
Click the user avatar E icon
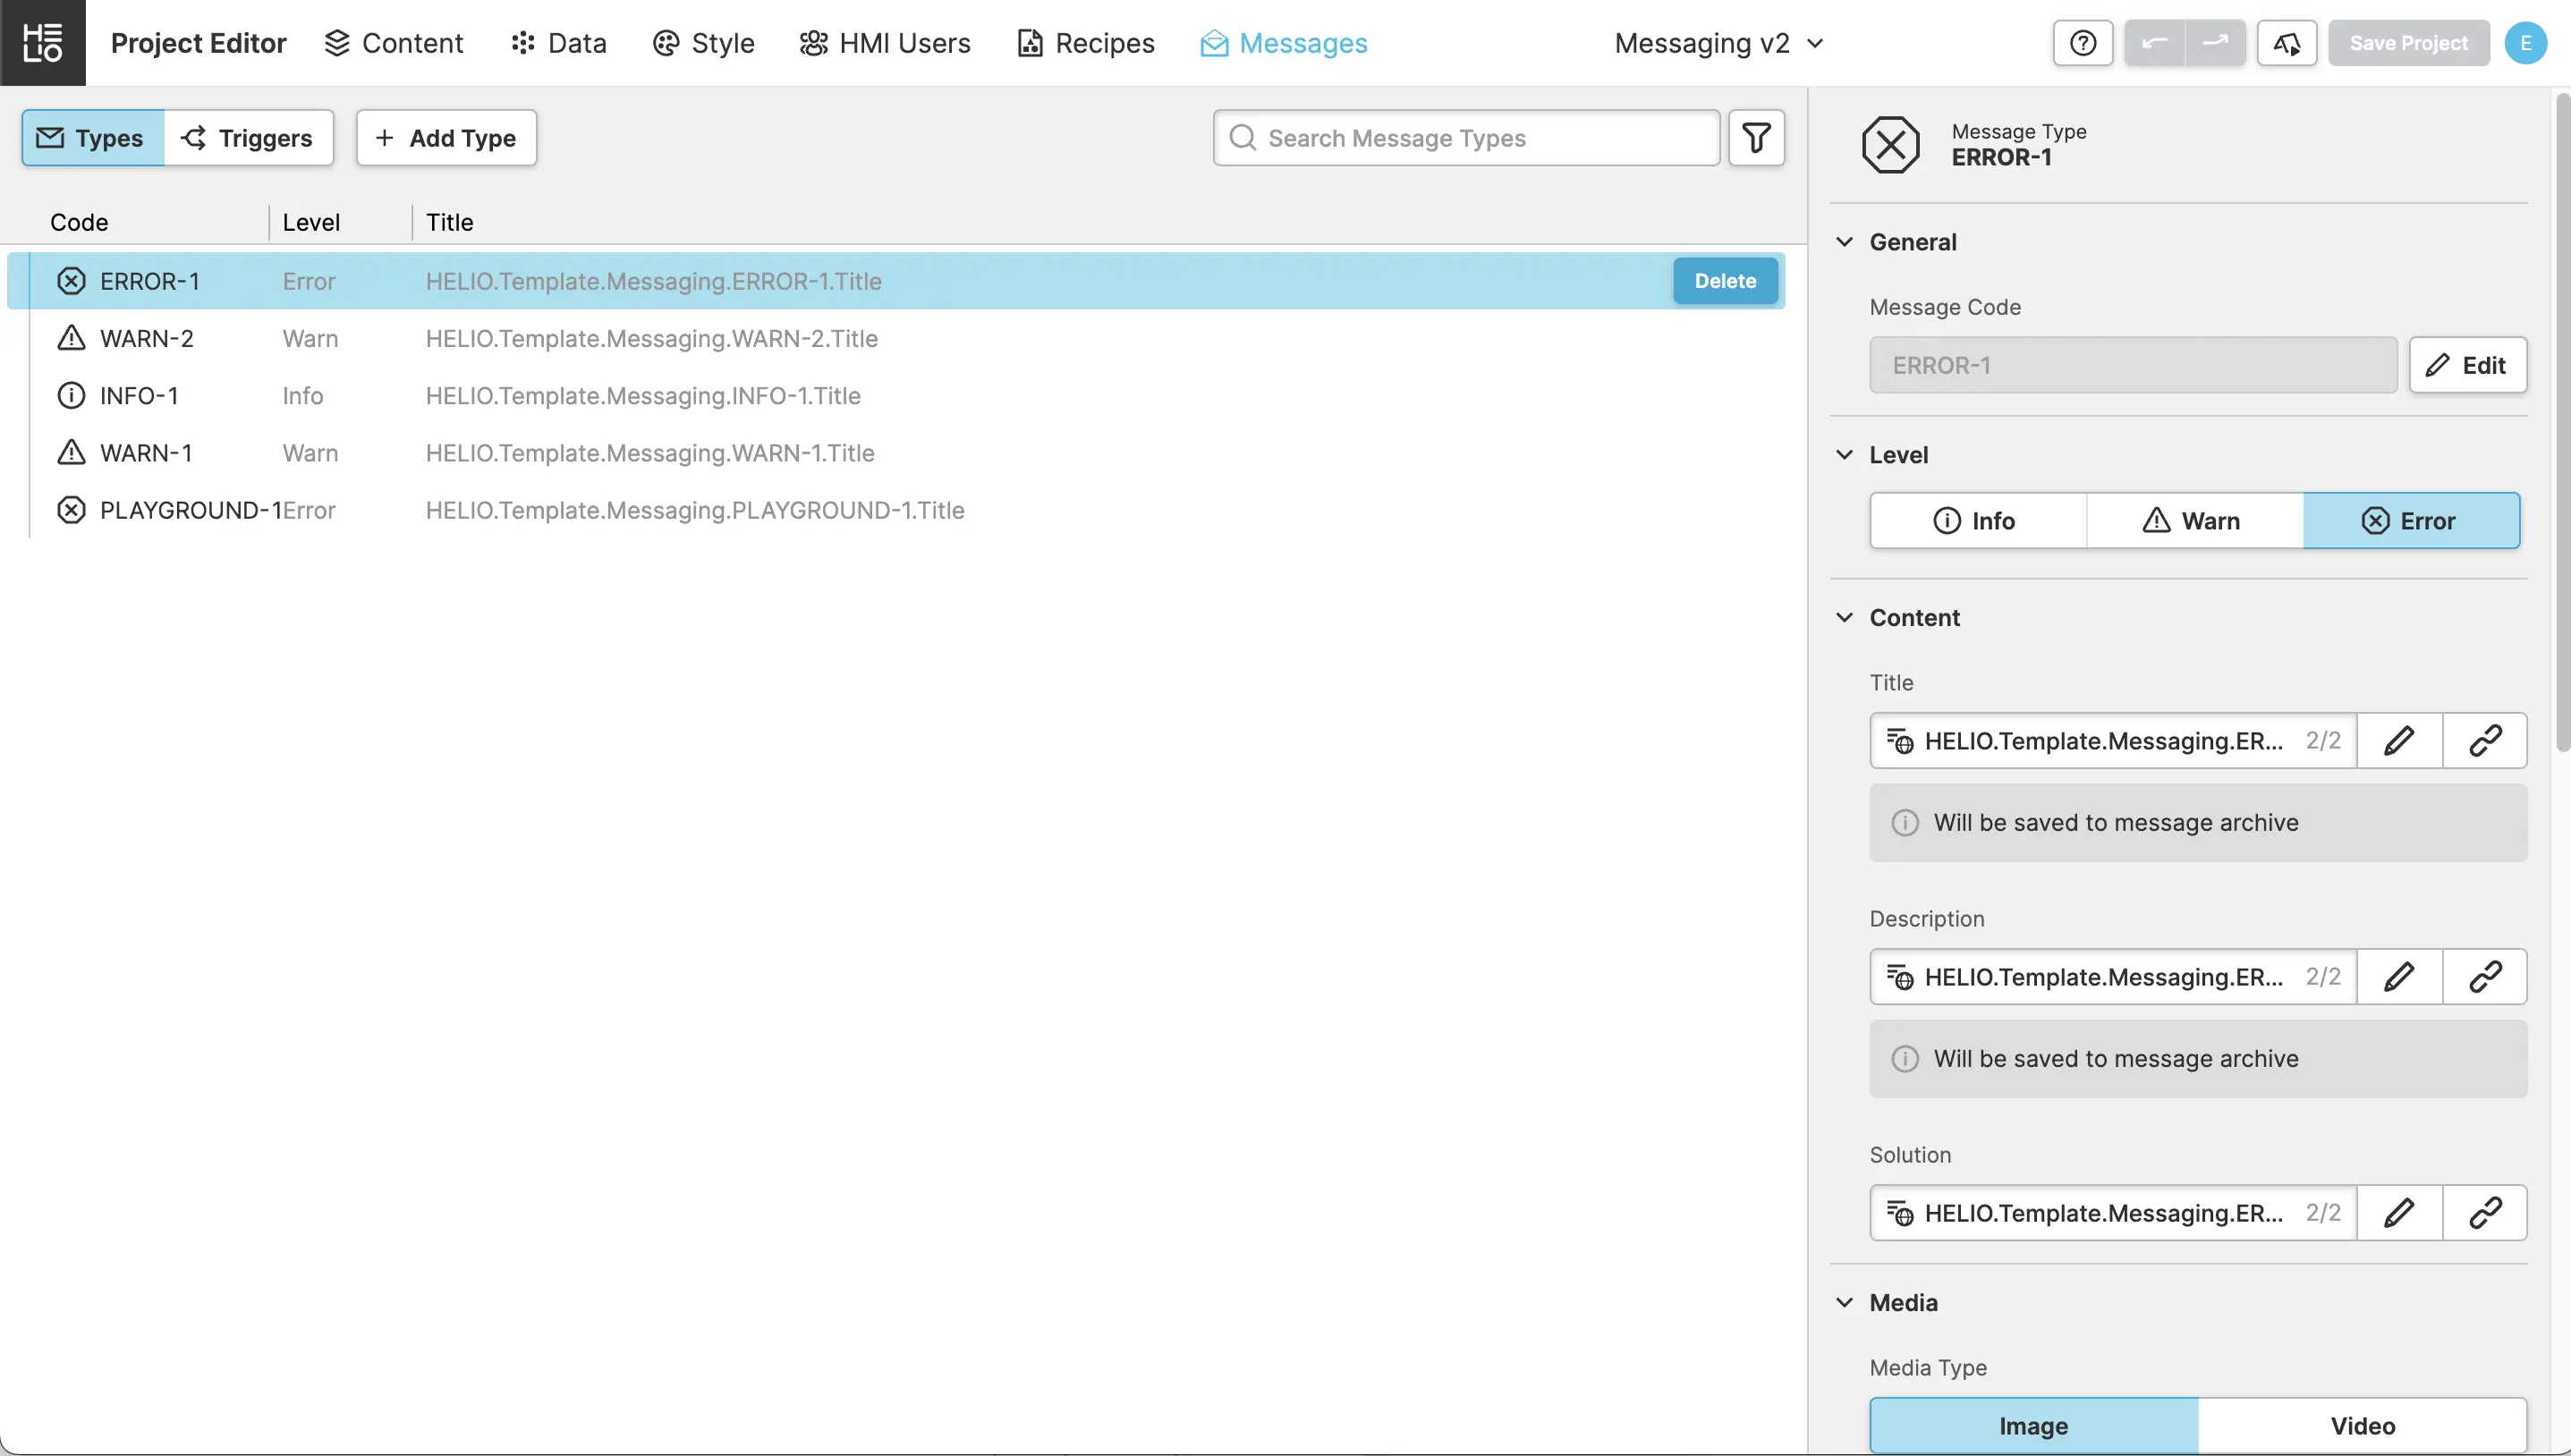[x=2525, y=43]
